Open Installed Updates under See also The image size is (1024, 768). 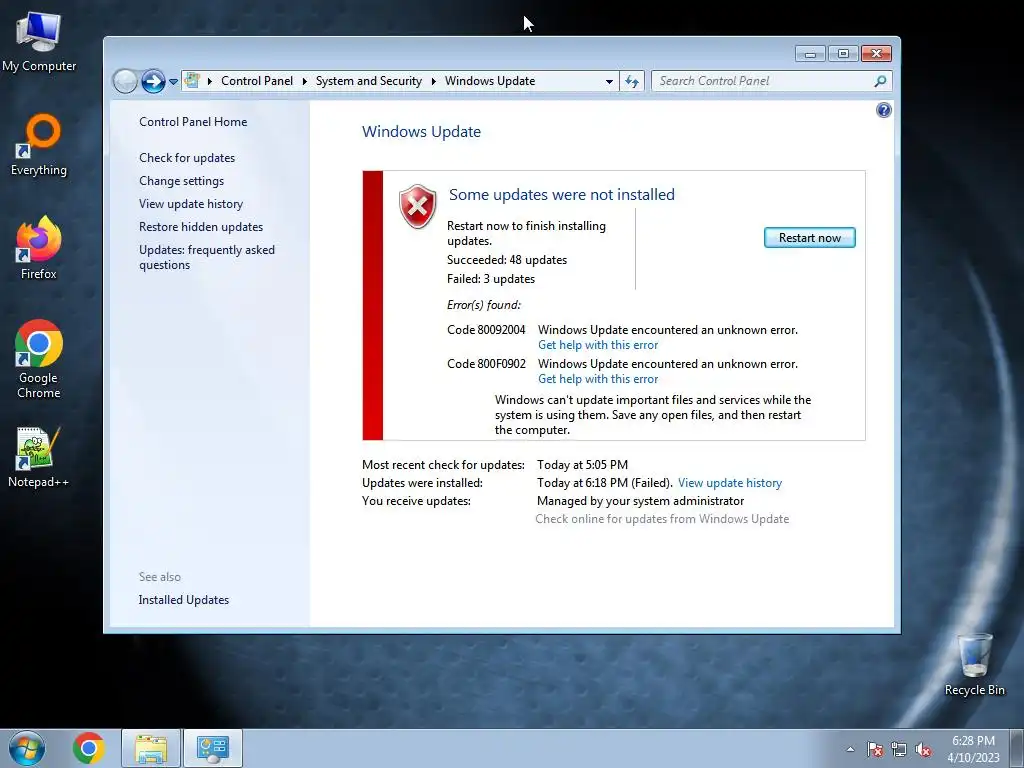pos(184,600)
